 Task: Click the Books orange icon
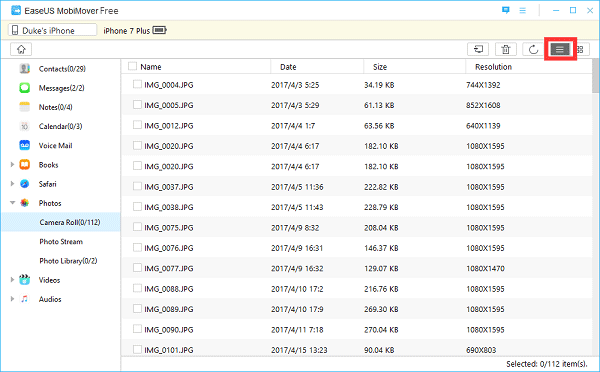24,165
